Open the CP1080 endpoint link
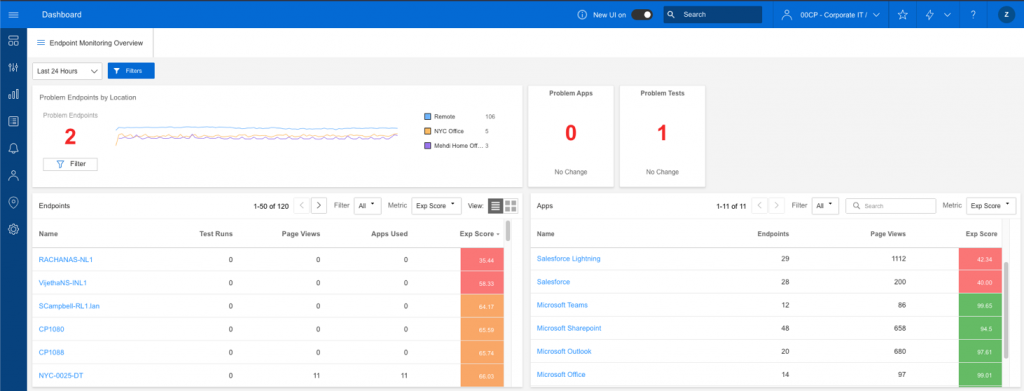1024x391 pixels. [52, 329]
